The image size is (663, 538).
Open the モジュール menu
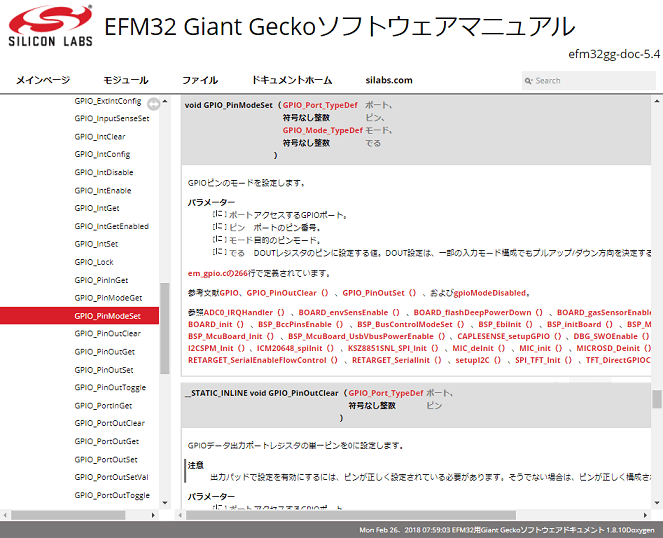coord(126,80)
